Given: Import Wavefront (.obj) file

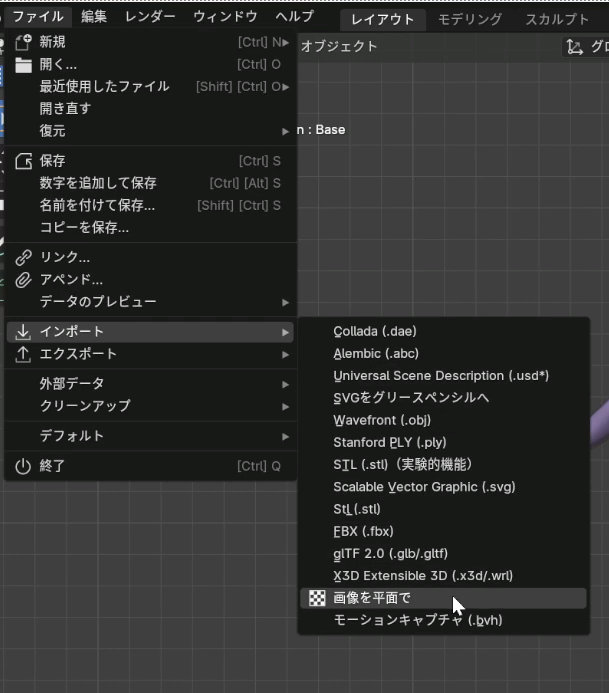Looking at the screenshot, I should [x=443, y=420].
